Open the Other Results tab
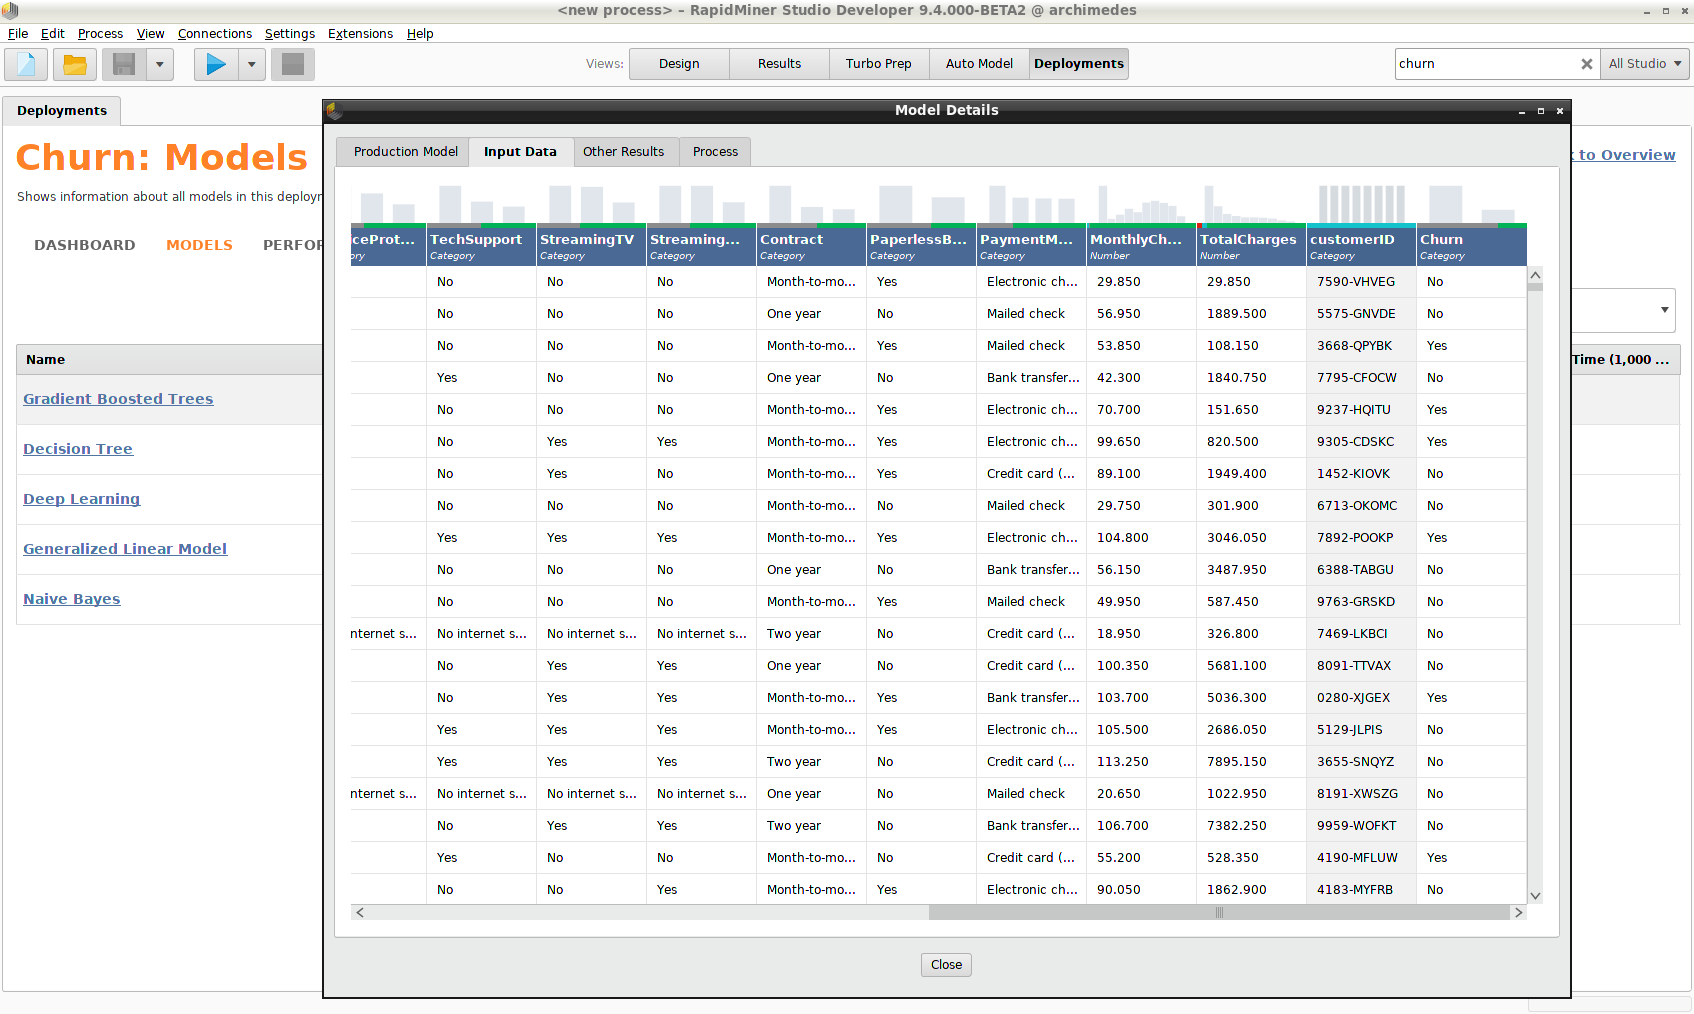This screenshot has height=1014, width=1694. tap(623, 152)
